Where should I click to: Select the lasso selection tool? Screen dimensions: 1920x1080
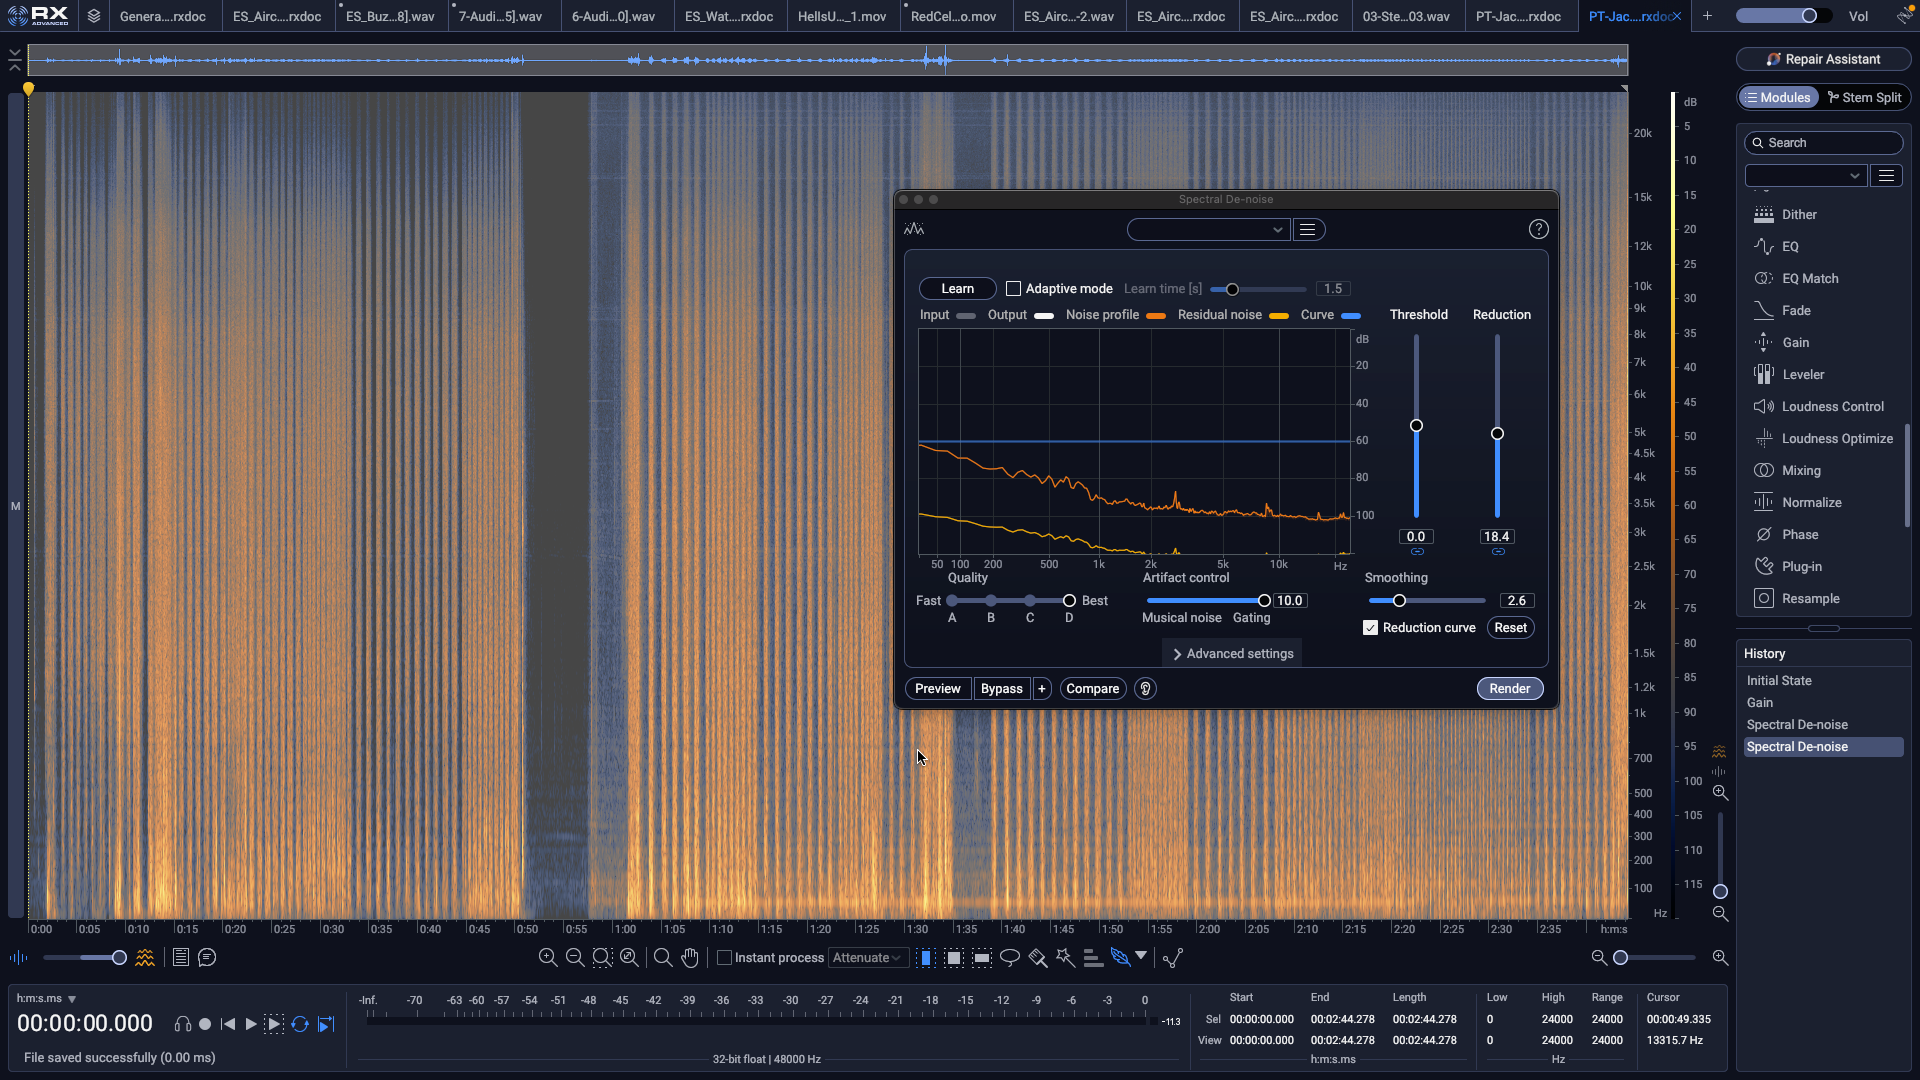(1009, 958)
